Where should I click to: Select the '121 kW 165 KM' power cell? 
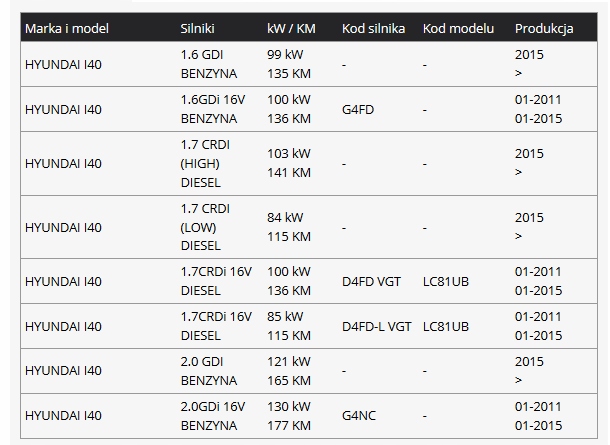click(x=290, y=371)
